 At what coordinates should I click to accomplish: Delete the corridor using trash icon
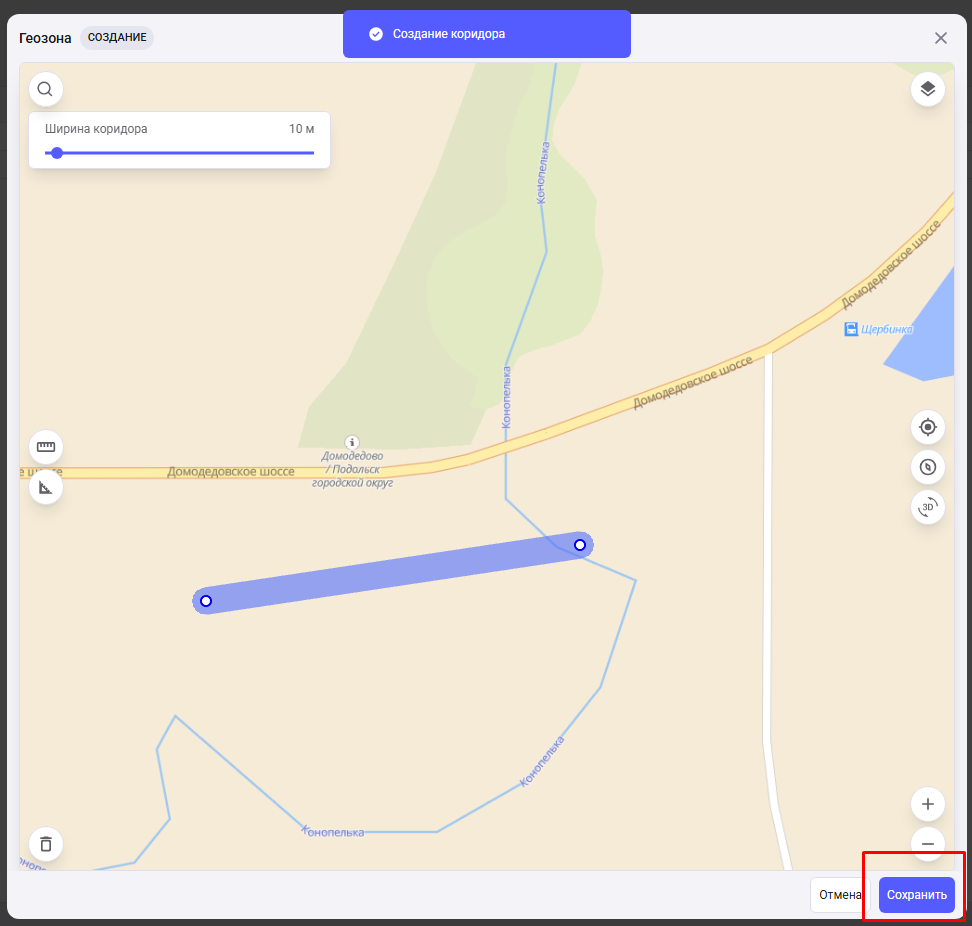pos(45,844)
